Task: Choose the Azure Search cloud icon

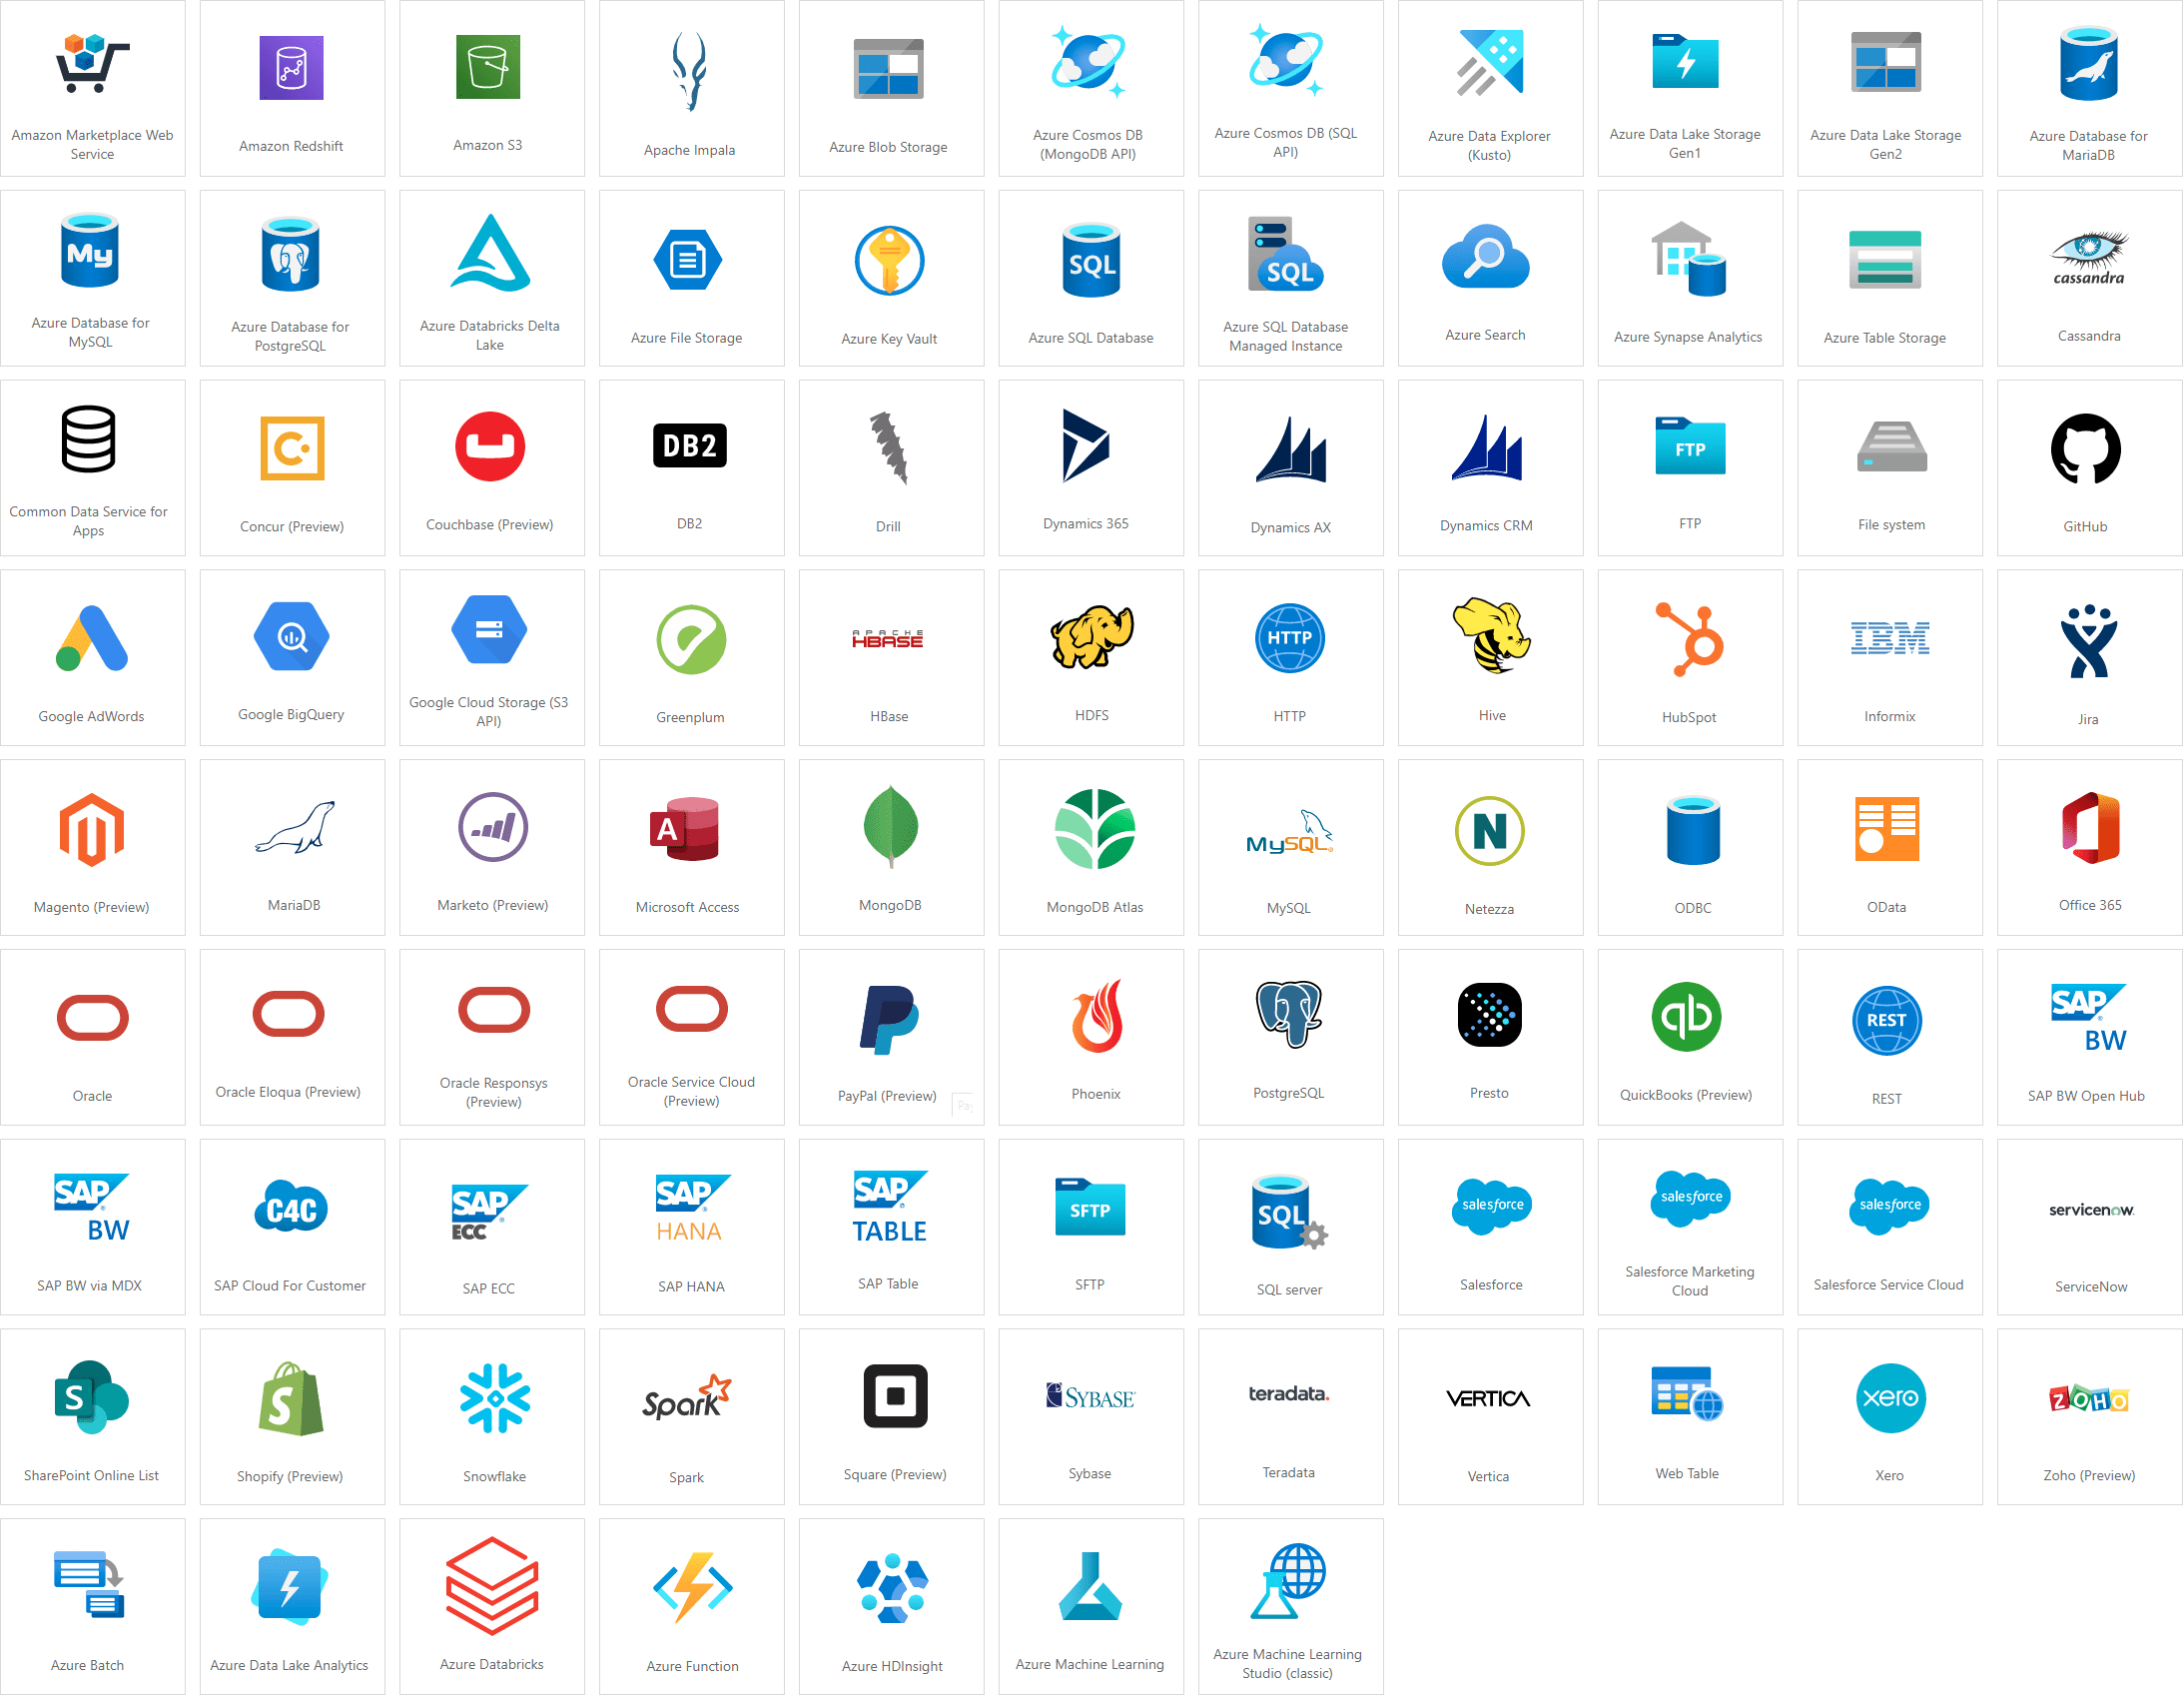Action: [1485, 258]
